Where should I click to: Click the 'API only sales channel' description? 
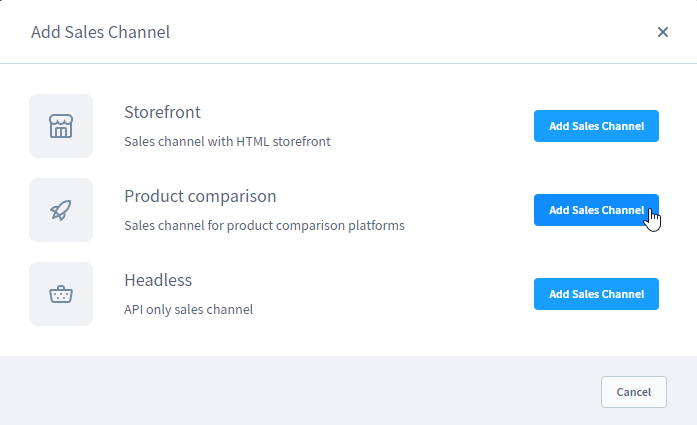188,309
